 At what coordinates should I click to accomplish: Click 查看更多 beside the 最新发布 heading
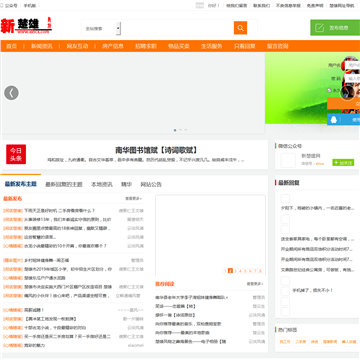pyautogui.click(x=134, y=198)
